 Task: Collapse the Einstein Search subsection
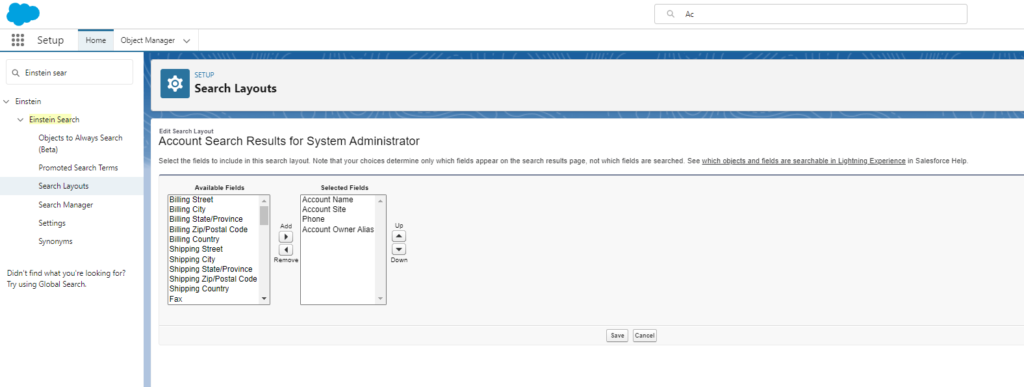[21, 120]
